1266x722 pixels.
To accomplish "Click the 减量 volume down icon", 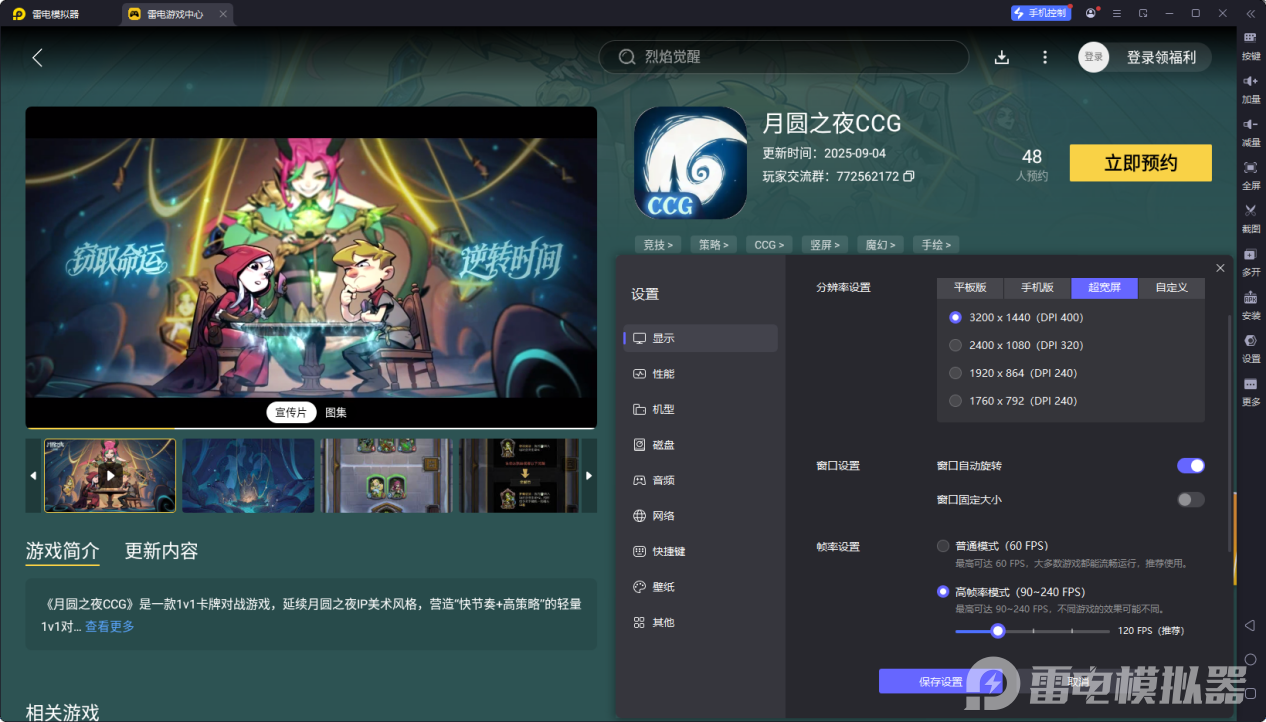I will (x=1250, y=124).
